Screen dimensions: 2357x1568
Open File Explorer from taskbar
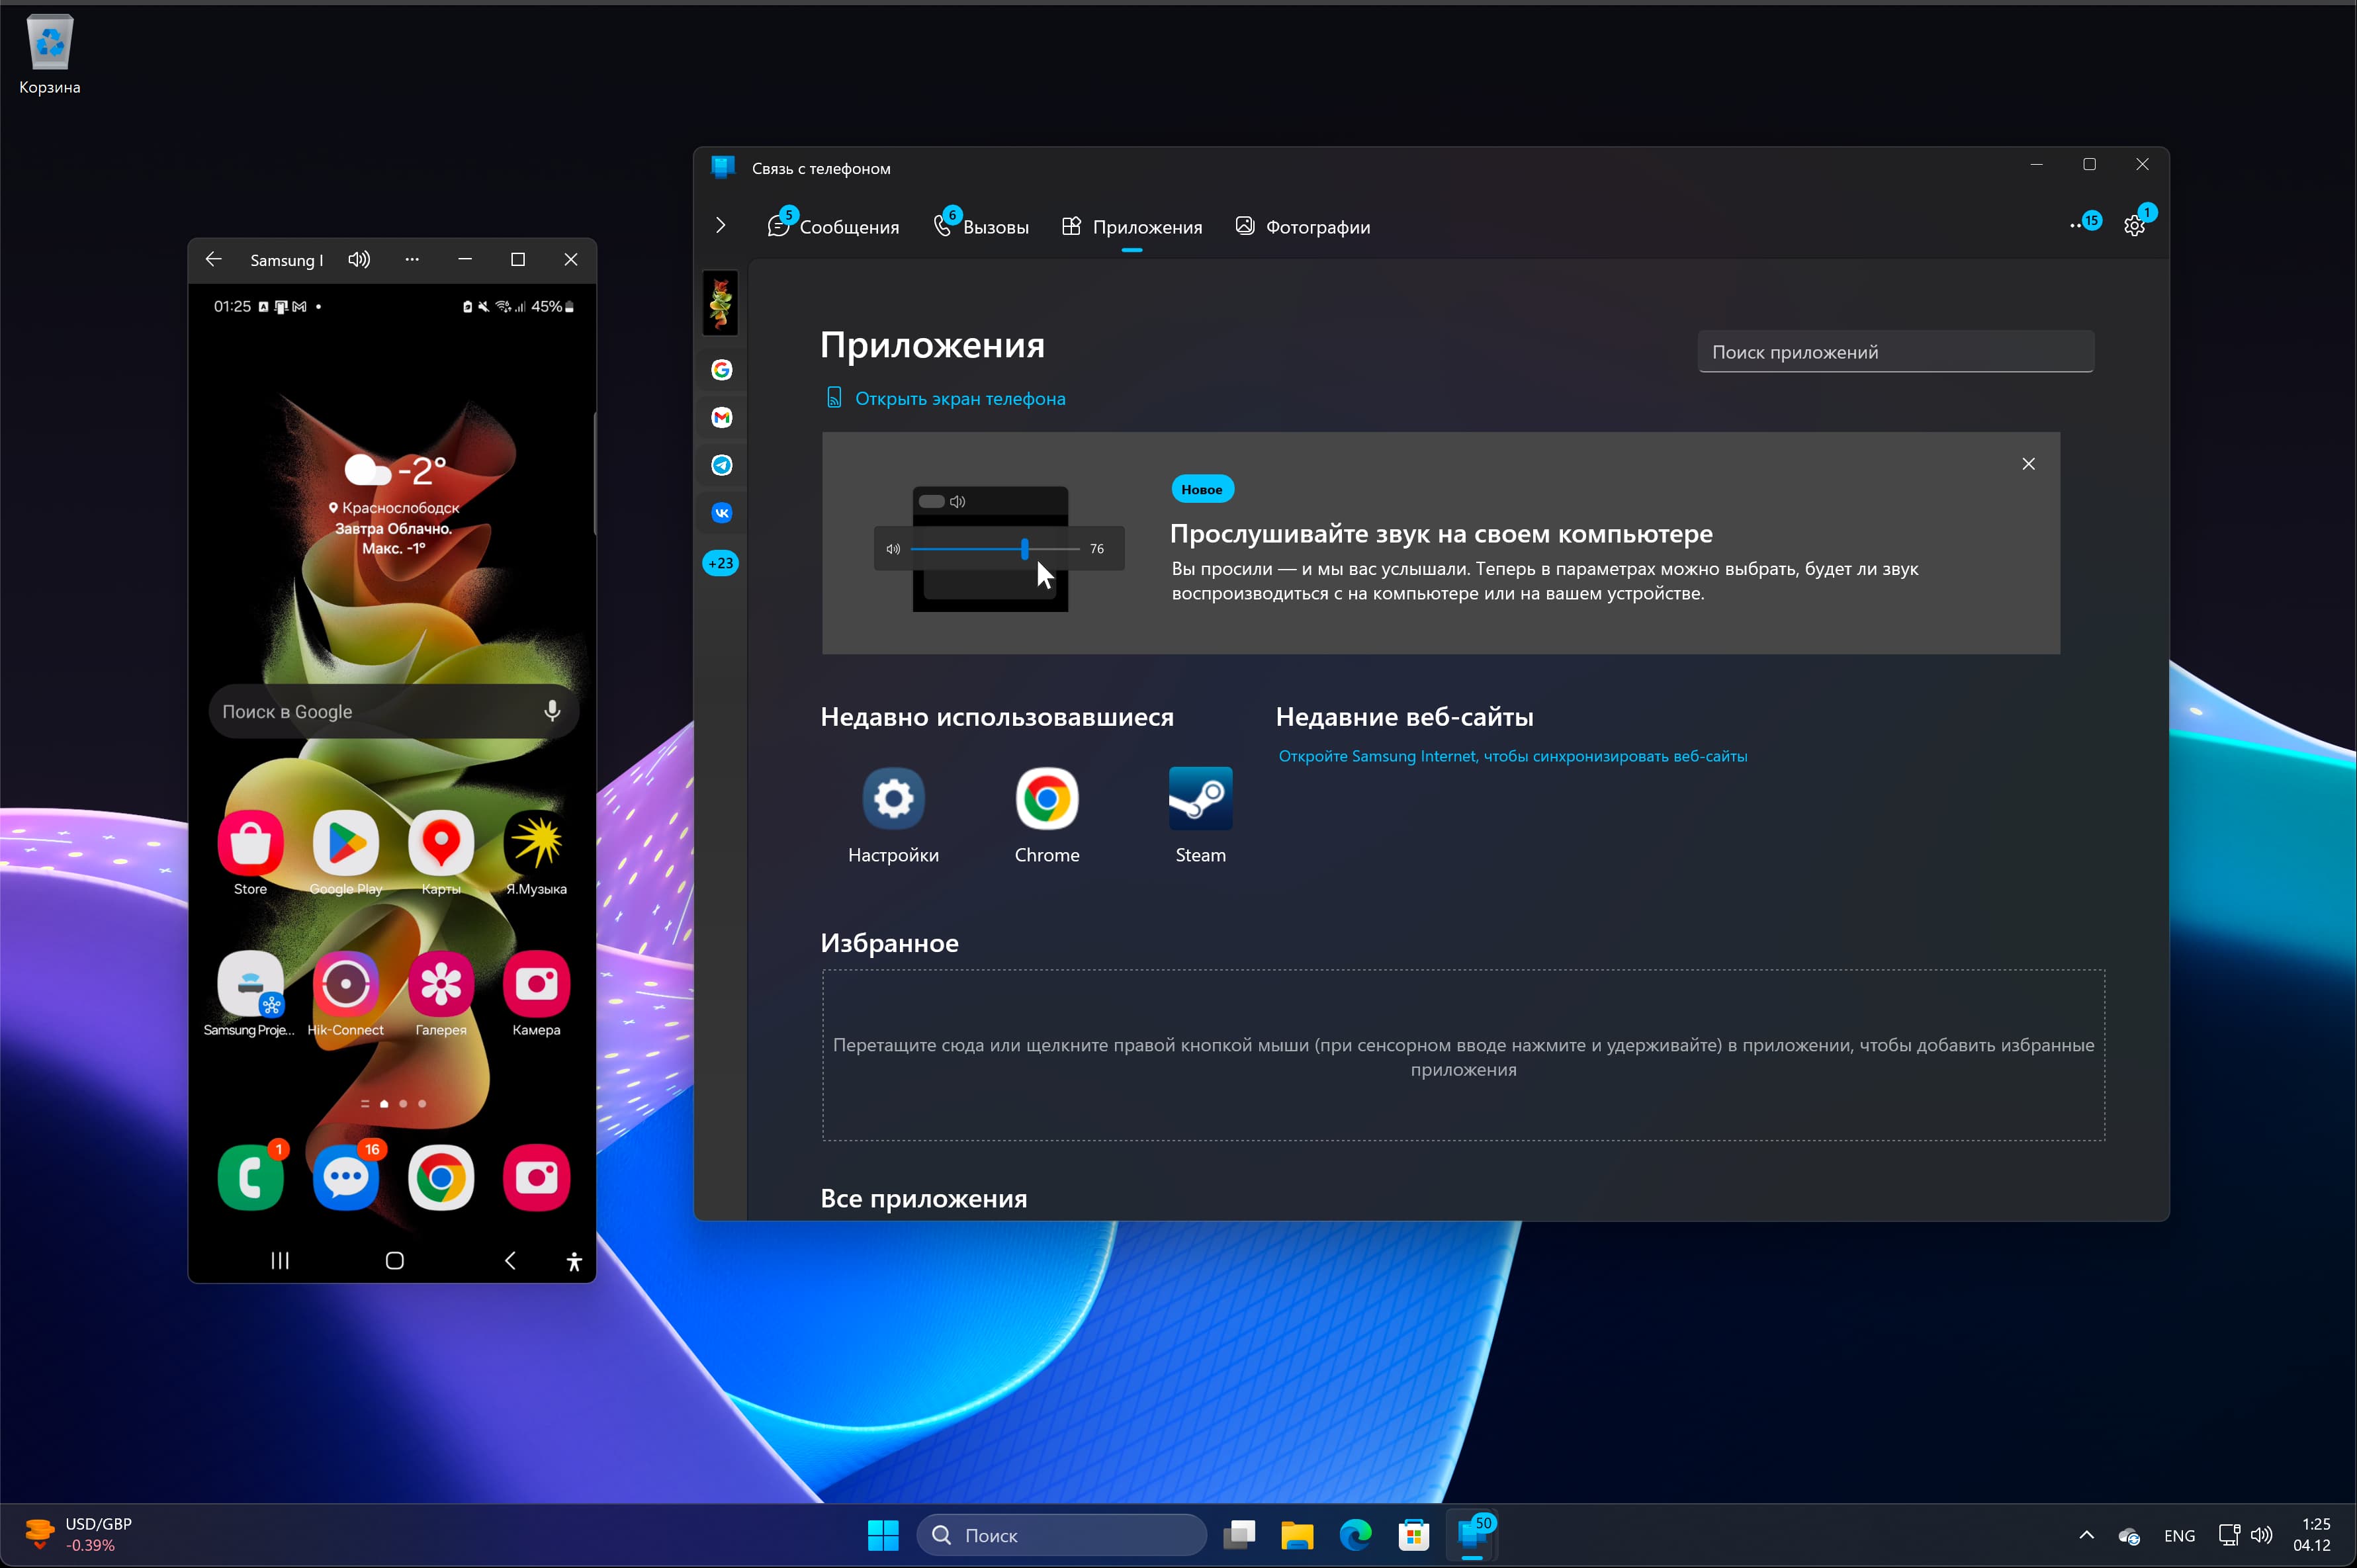point(1297,1535)
